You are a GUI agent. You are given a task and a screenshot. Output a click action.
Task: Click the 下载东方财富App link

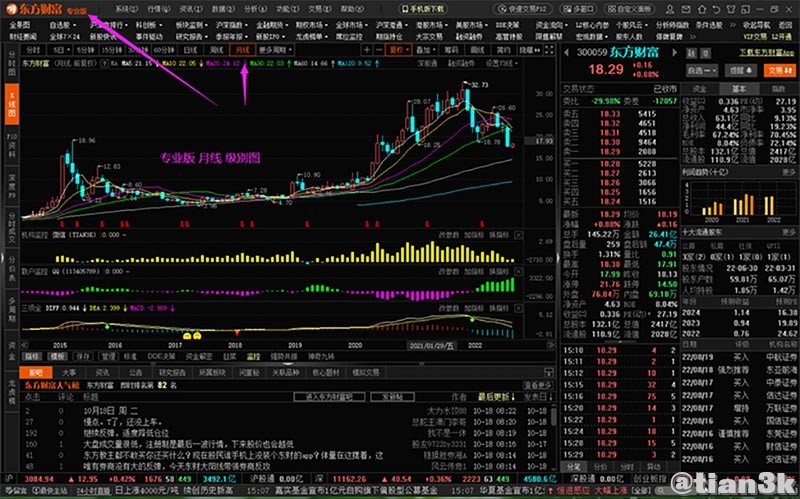coord(767,53)
